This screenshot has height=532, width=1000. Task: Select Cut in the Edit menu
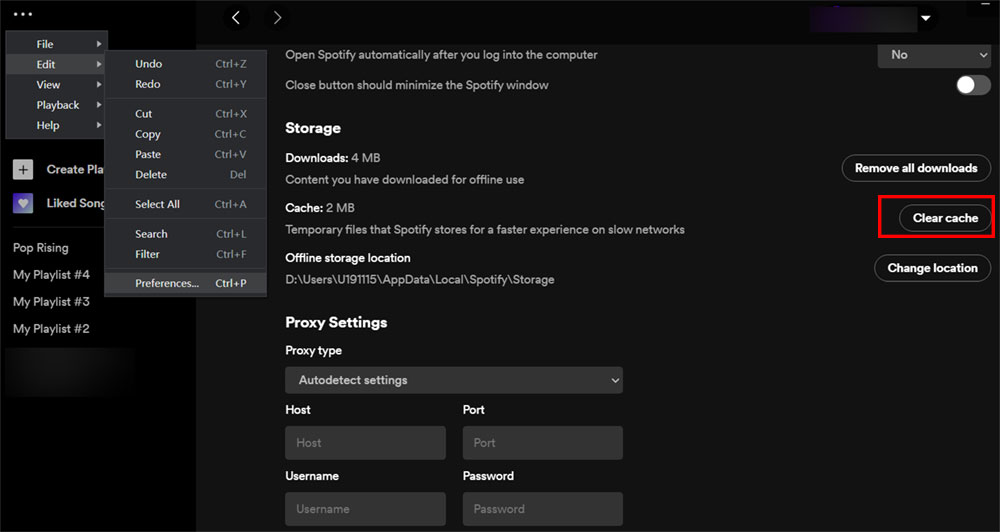tap(186, 114)
